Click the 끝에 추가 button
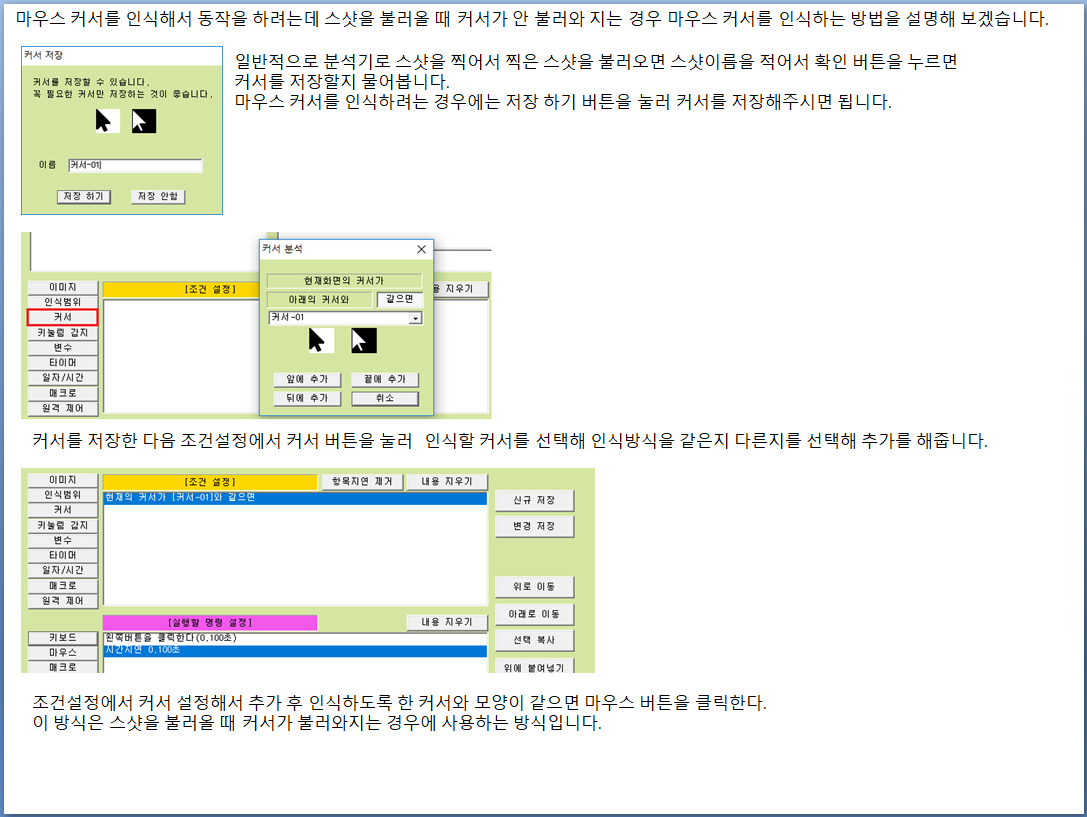 click(x=384, y=380)
